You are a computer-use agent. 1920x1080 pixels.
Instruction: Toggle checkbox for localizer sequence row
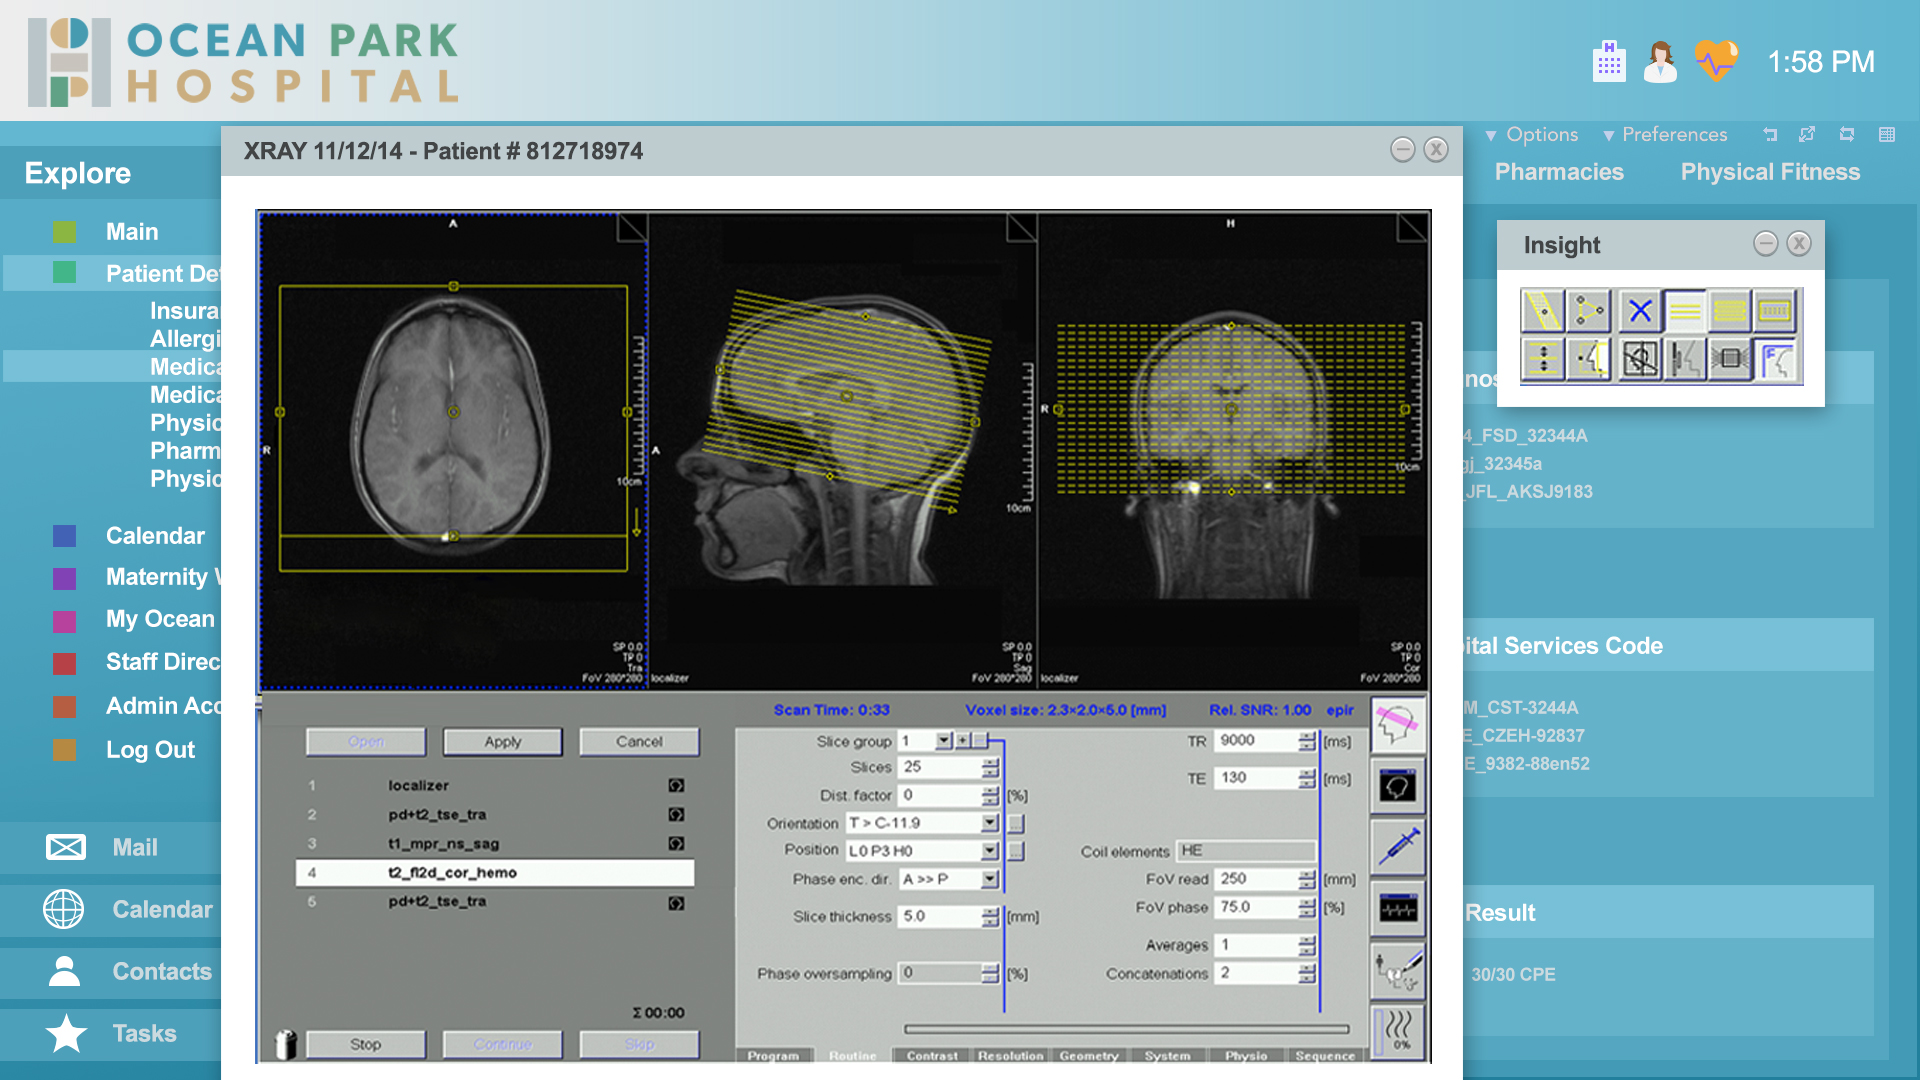(x=676, y=786)
